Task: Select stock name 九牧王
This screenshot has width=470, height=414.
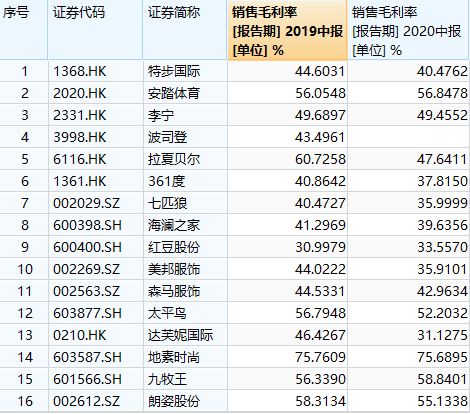Action: tap(167, 379)
